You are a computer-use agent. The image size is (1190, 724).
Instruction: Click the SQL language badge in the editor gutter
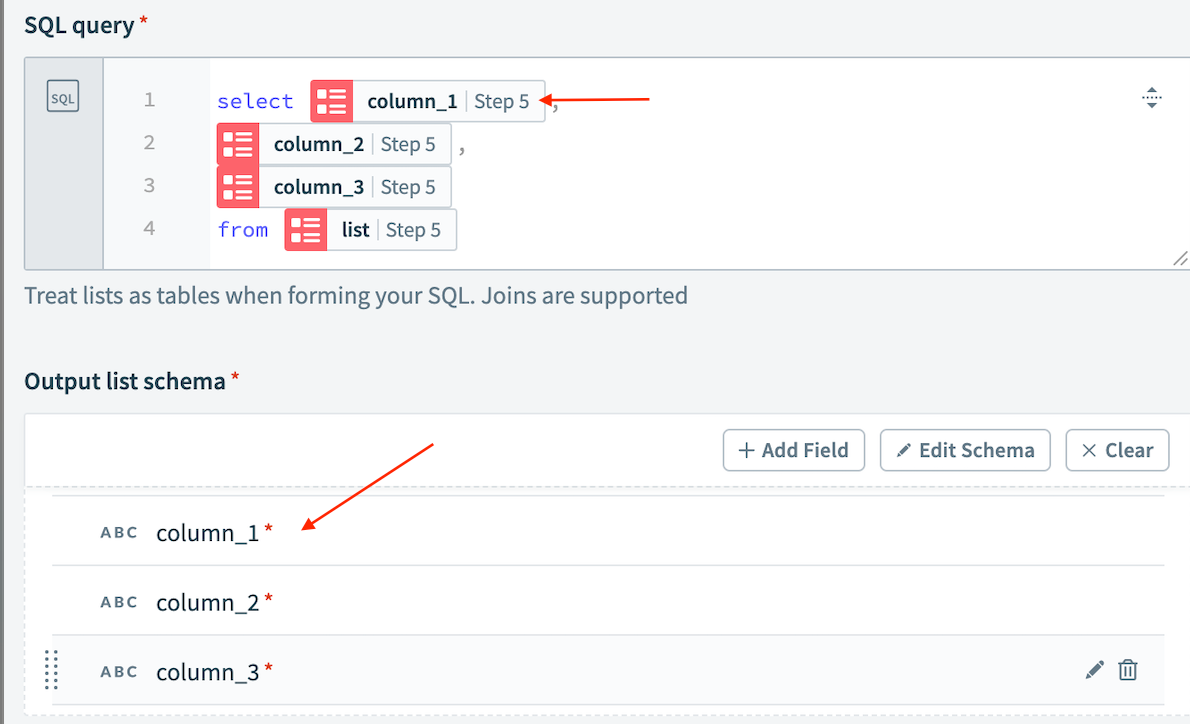point(62,95)
